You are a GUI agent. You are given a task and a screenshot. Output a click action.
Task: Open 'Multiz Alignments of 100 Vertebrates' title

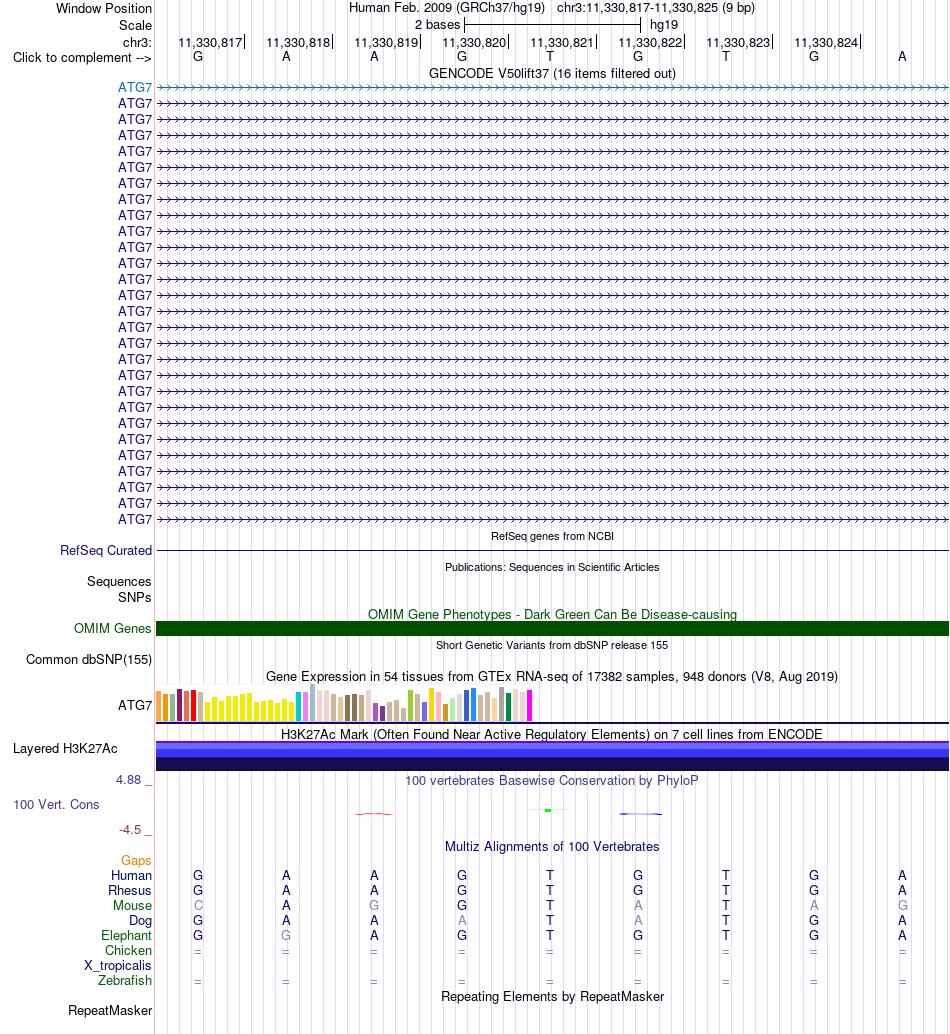(552, 846)
